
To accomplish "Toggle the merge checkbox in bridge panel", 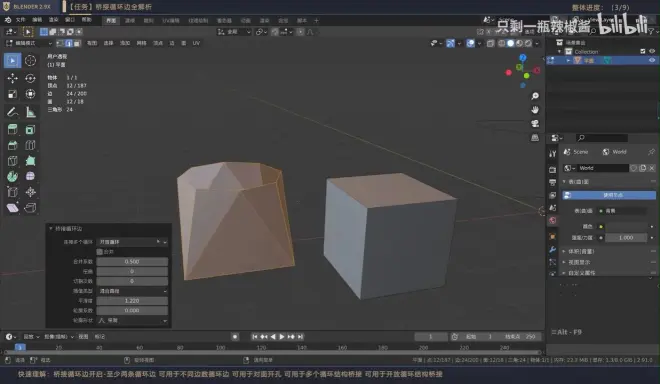I will (100, 252).
